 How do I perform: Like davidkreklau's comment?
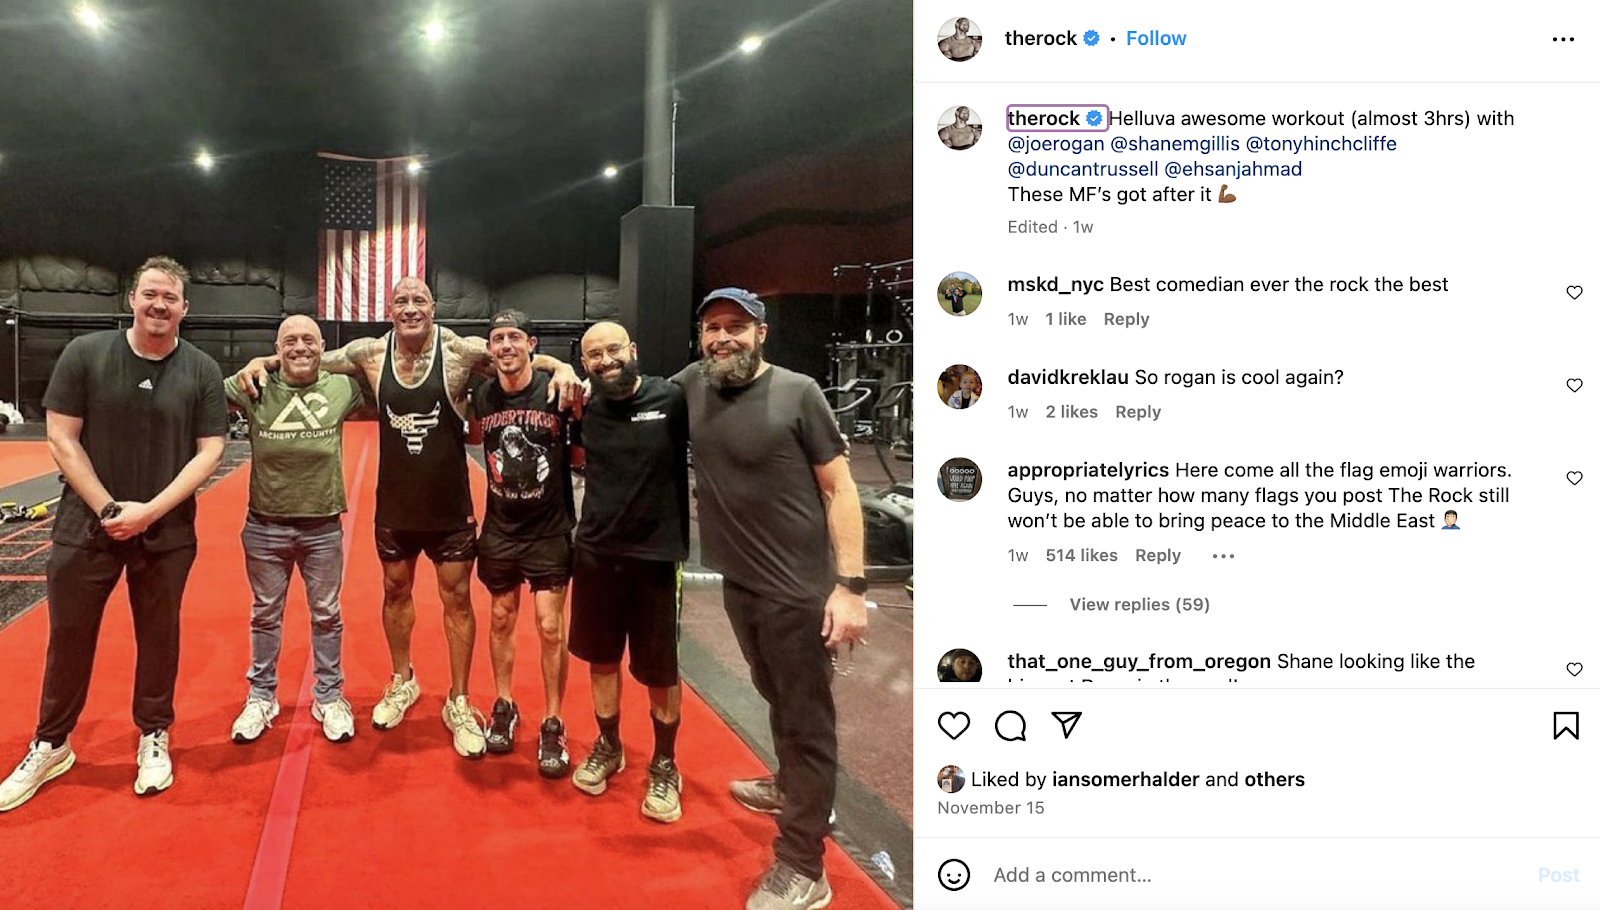click(x=1574, y=386)
